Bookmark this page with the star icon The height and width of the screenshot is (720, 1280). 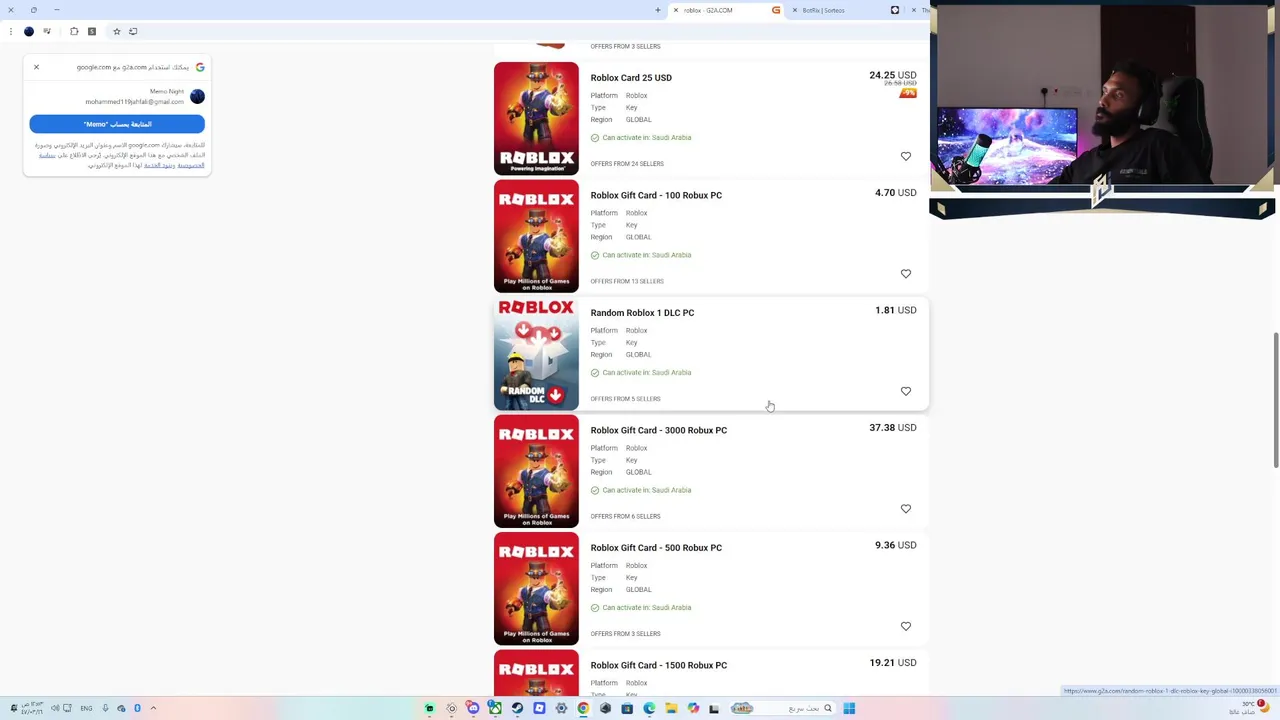[x=116, y=31]
